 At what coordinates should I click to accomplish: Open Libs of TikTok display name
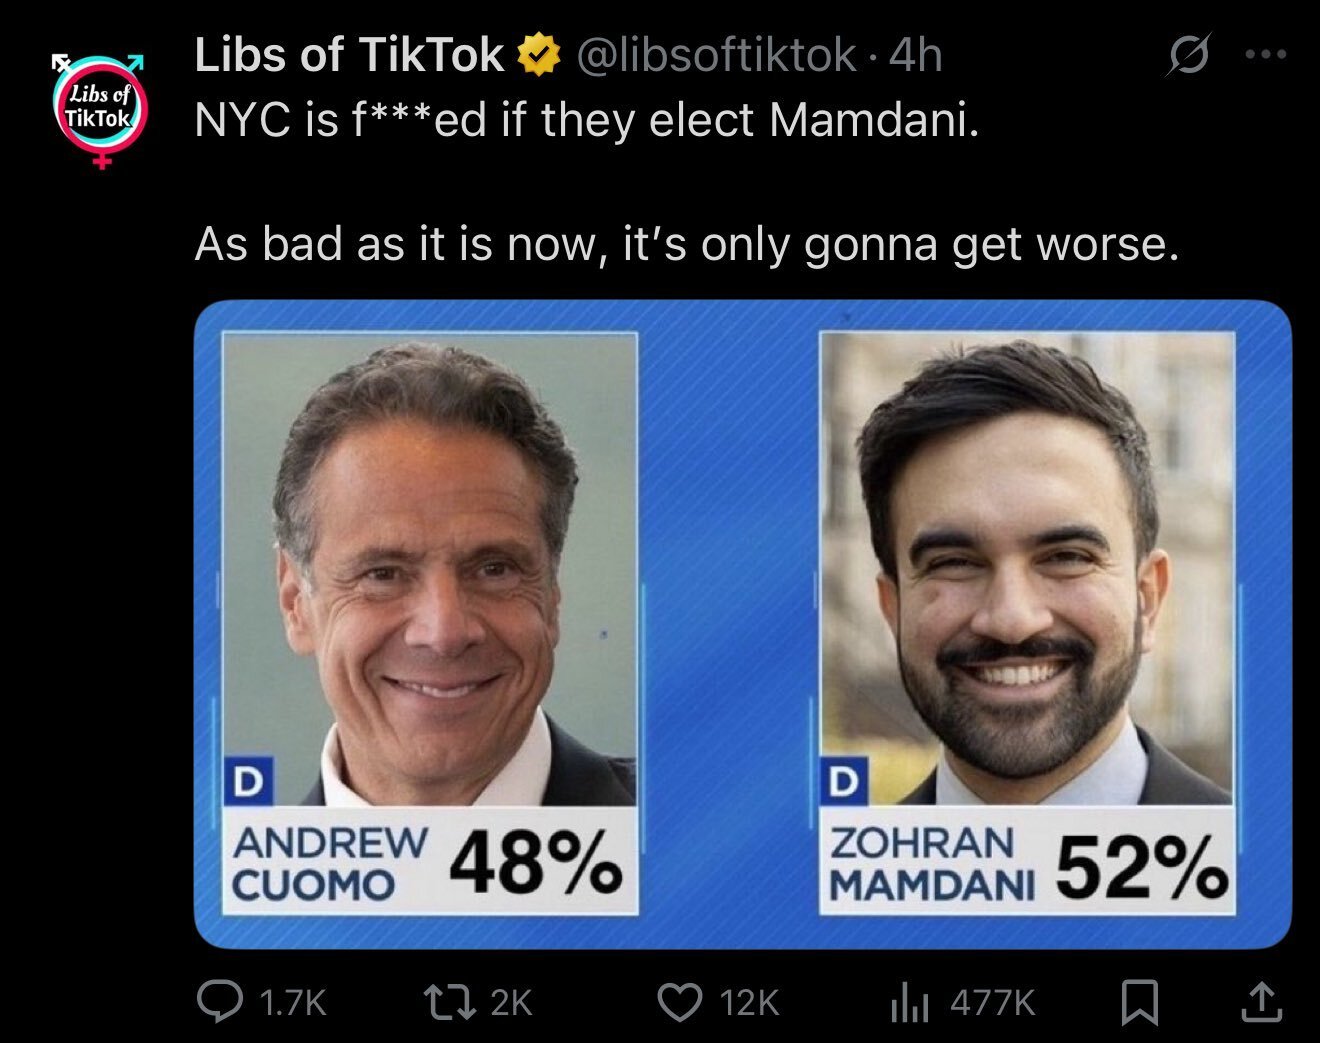point(349,55)
